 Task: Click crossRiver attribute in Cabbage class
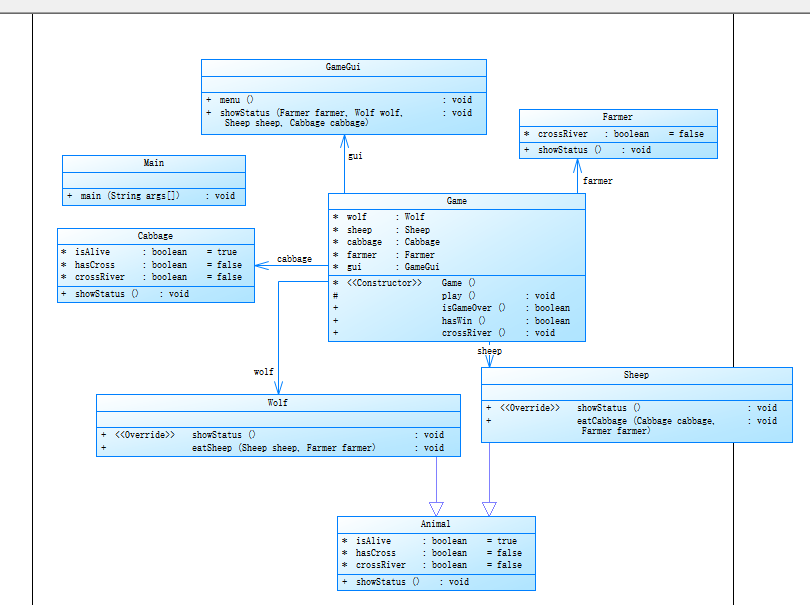pos(151,277)
